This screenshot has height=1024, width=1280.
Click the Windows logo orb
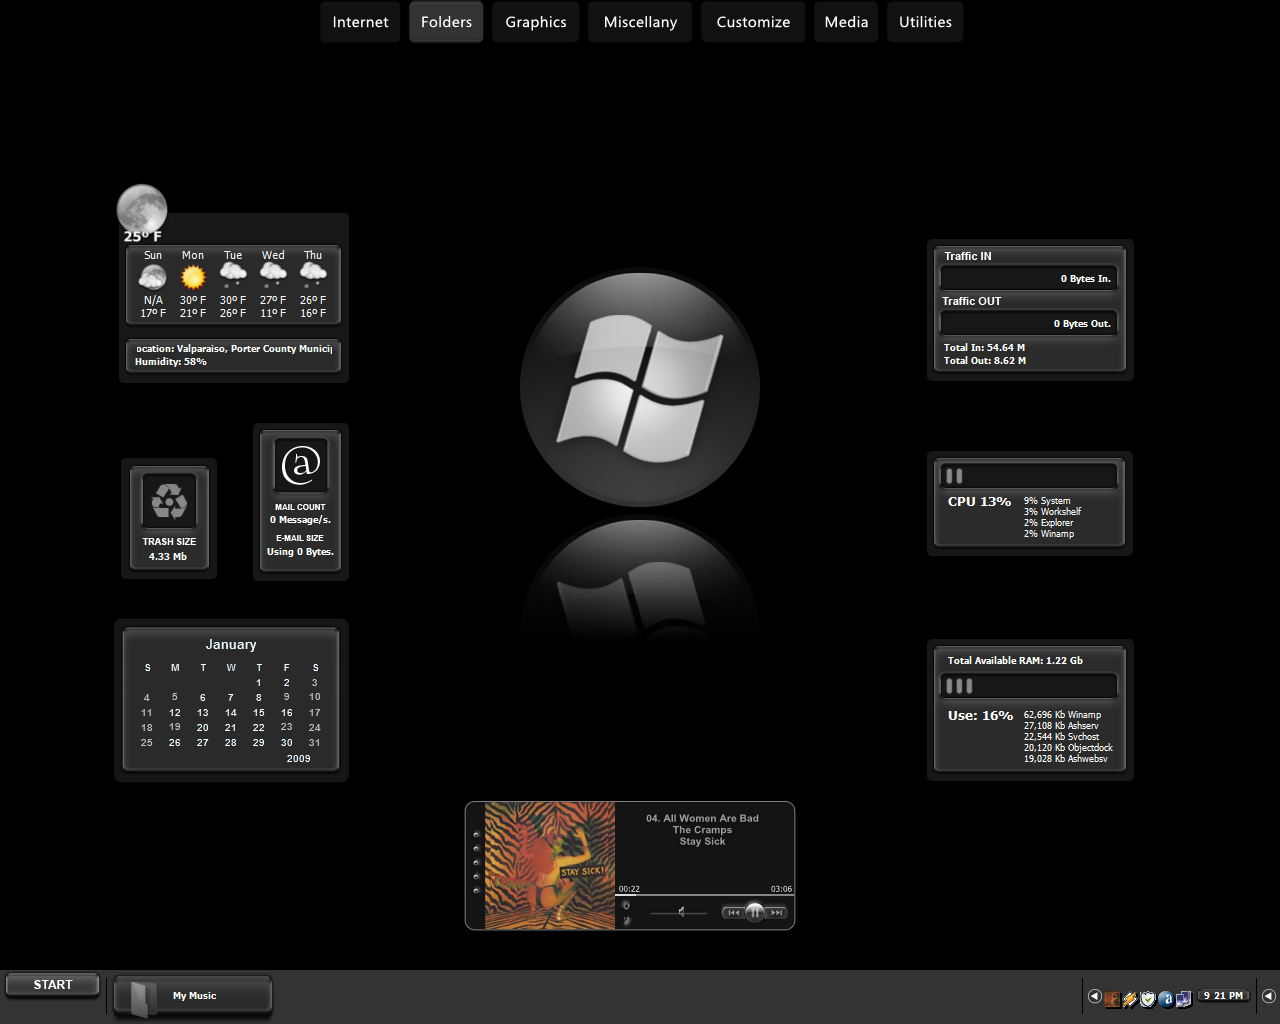pyautogui.click(x=640, y=388)
